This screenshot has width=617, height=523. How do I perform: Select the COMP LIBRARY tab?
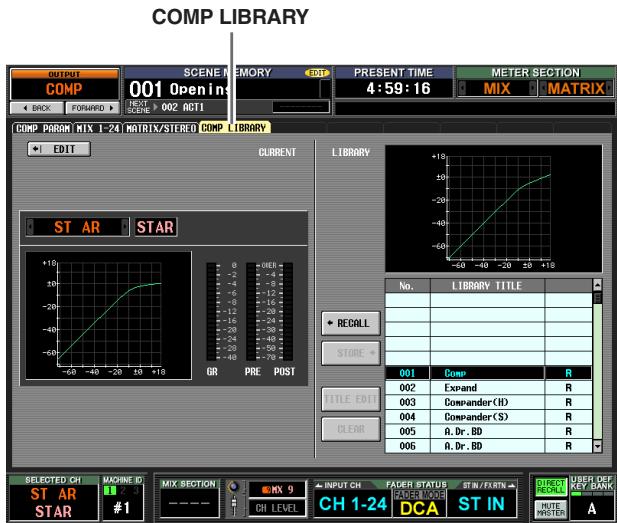coord(234,128)
